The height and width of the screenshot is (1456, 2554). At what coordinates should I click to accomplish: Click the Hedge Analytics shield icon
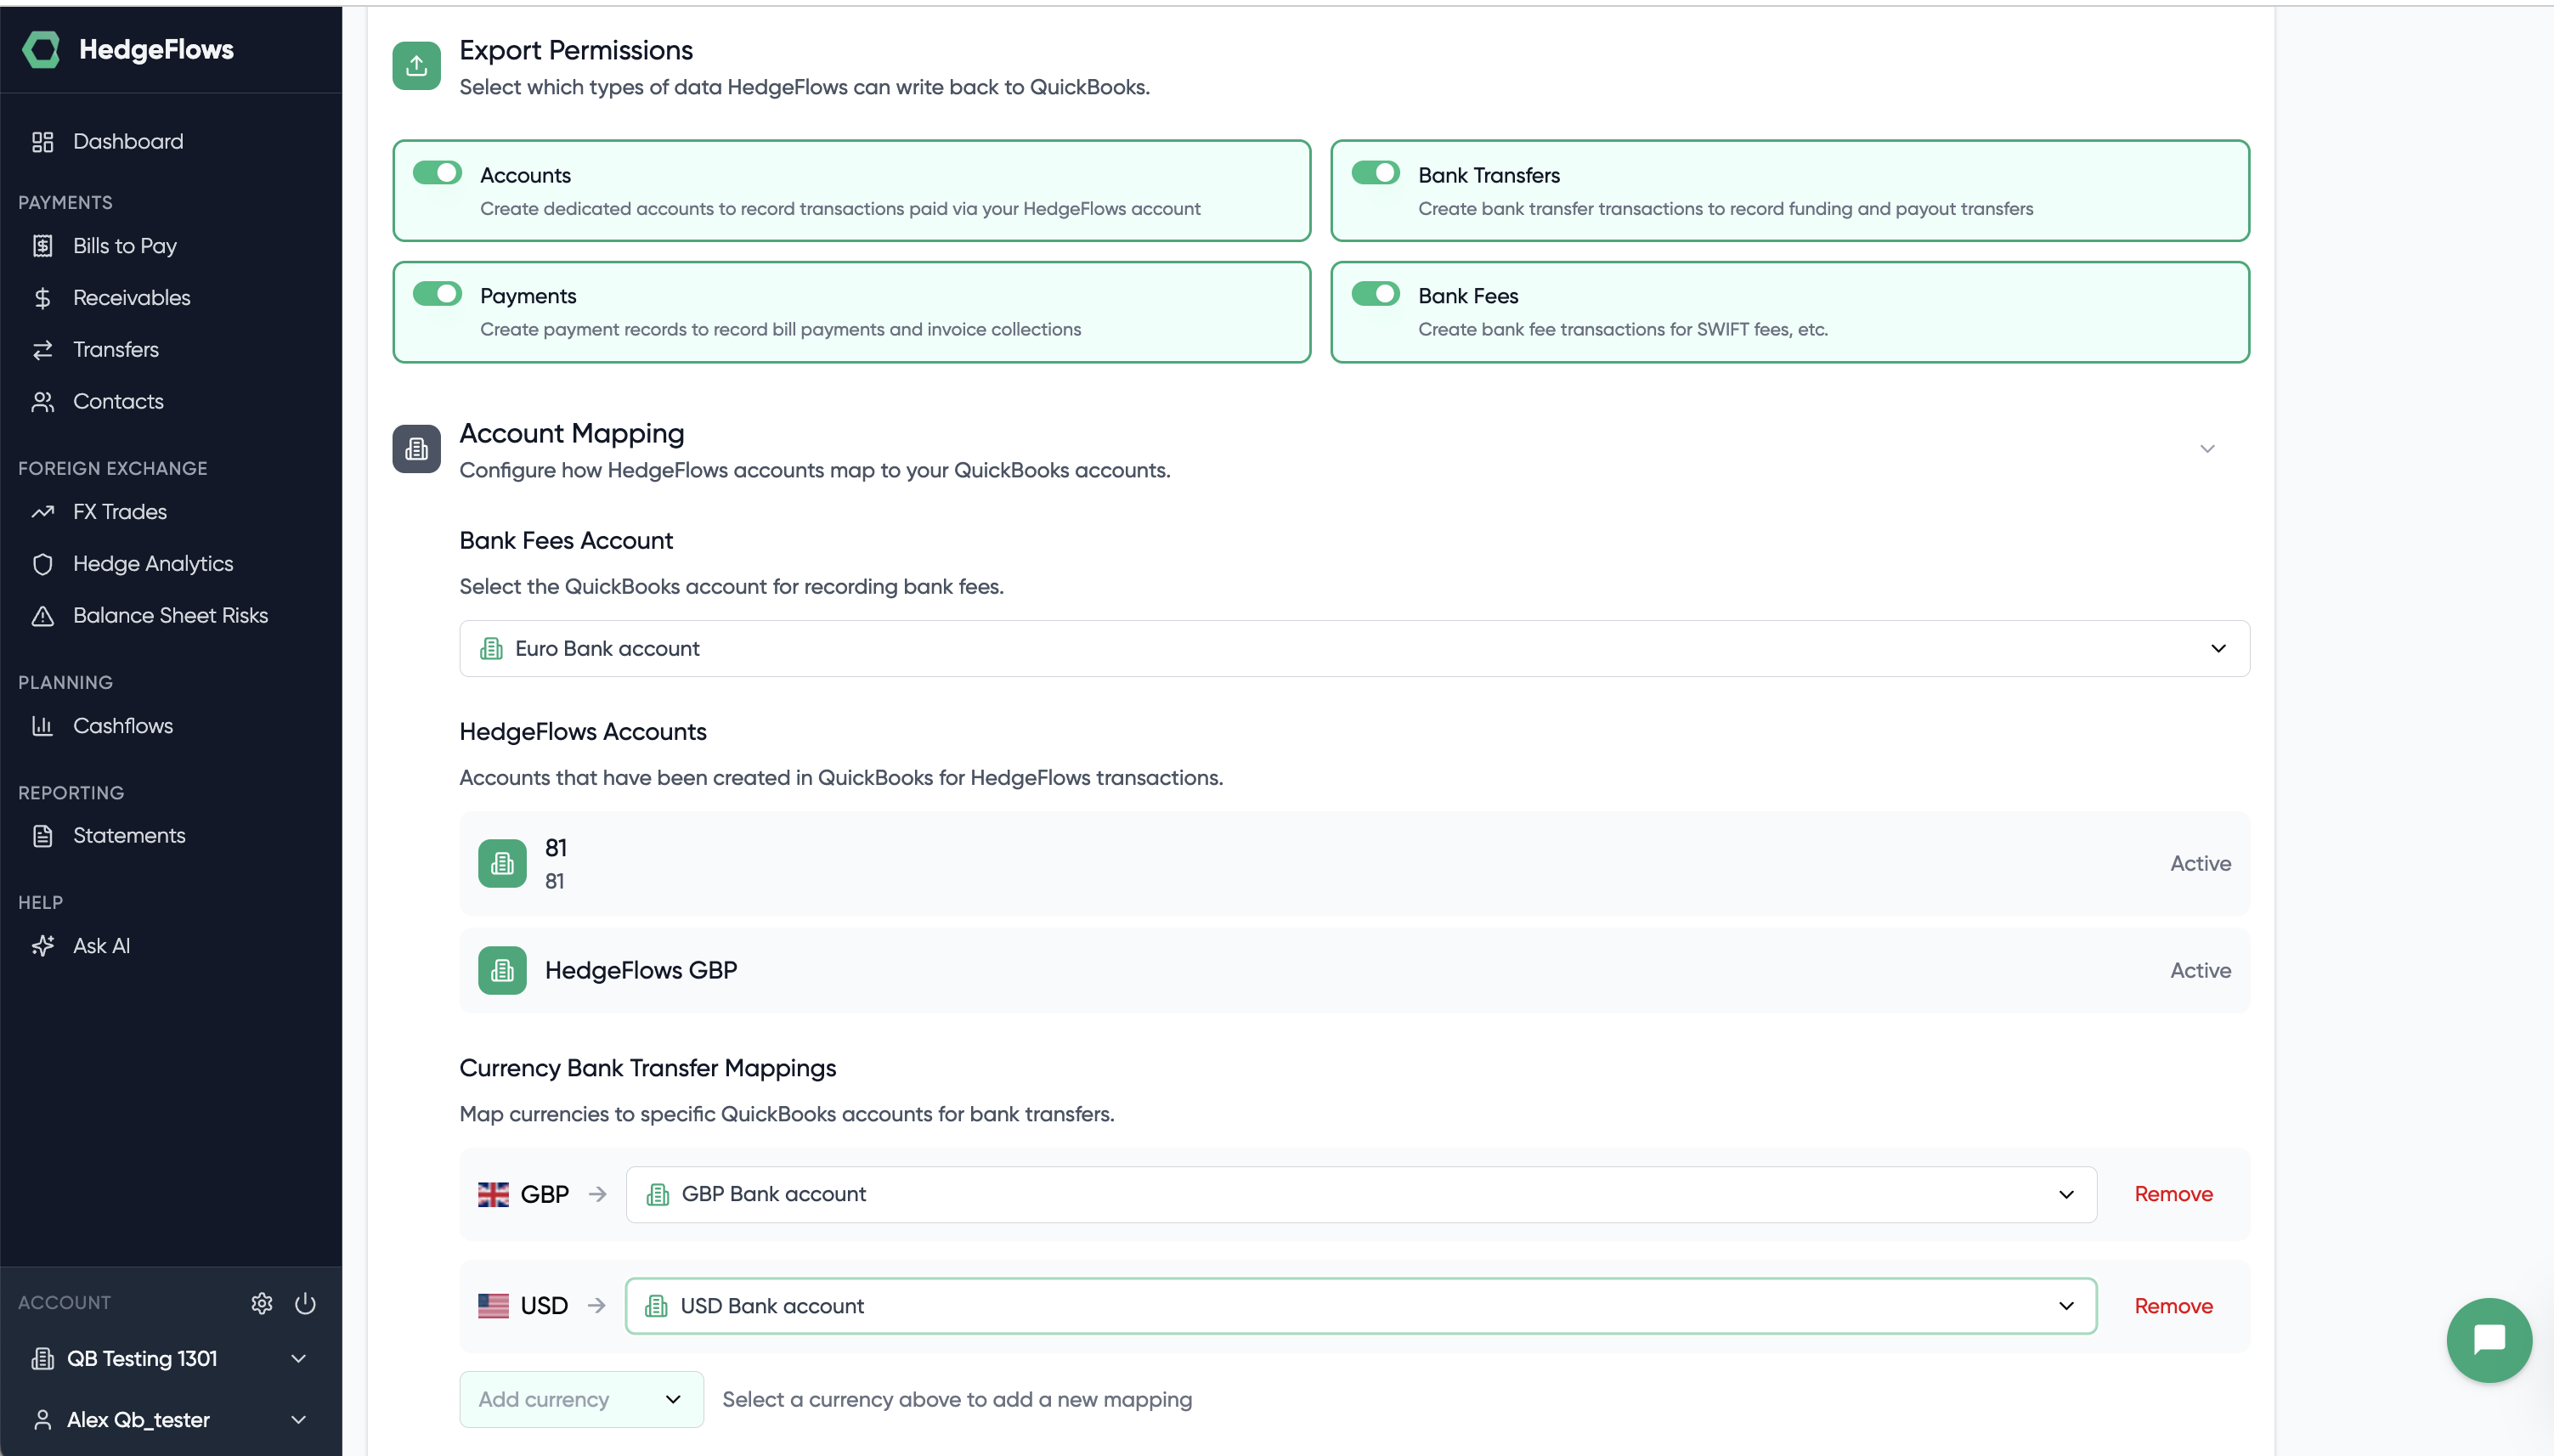pos(43,563)
